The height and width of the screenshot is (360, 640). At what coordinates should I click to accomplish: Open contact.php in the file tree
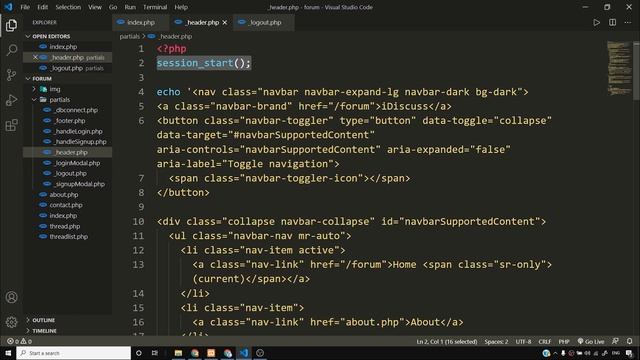pos(67,205)
